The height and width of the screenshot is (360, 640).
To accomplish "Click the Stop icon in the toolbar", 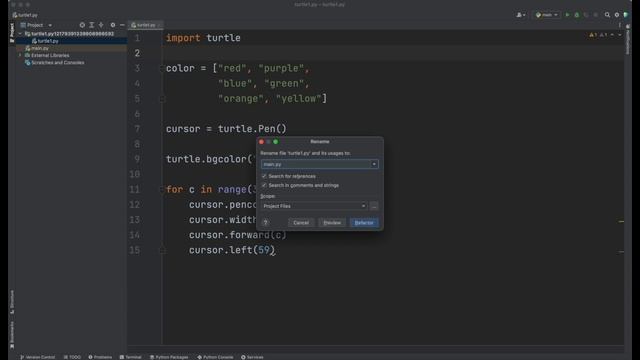I will point(596,15).
